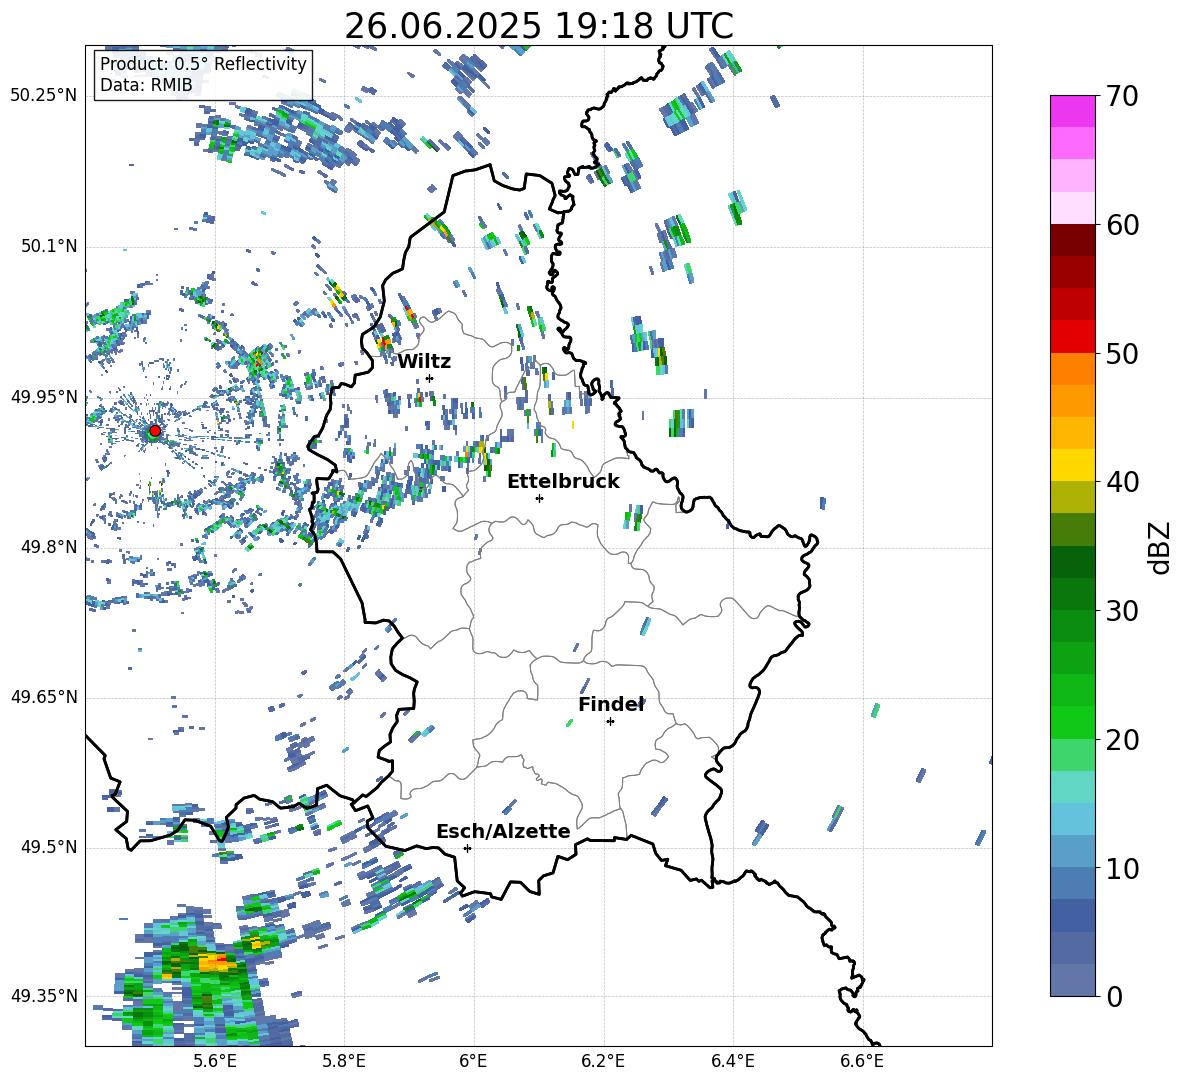Screen dimensions: 1184x1081
Task: Click the colorbar tick label 30
Action: 1122,611
